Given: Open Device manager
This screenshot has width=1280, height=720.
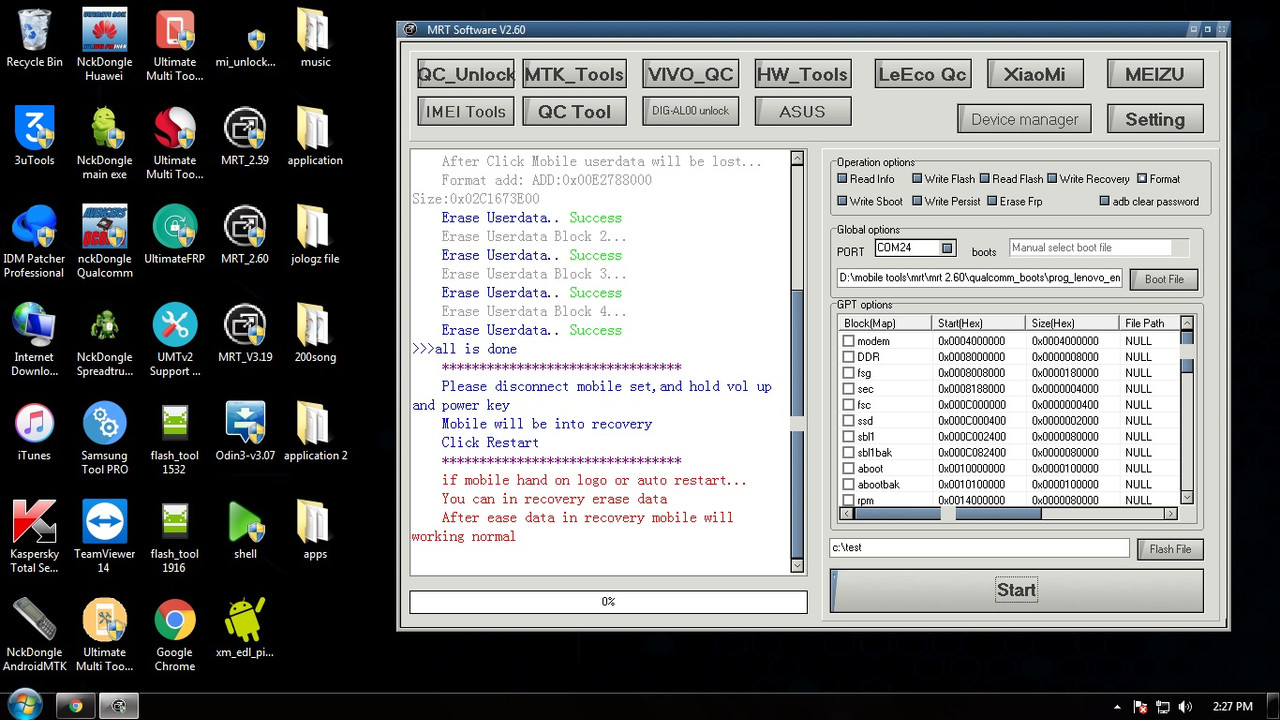Looking at the screenshot, I should click(1025, 119).
